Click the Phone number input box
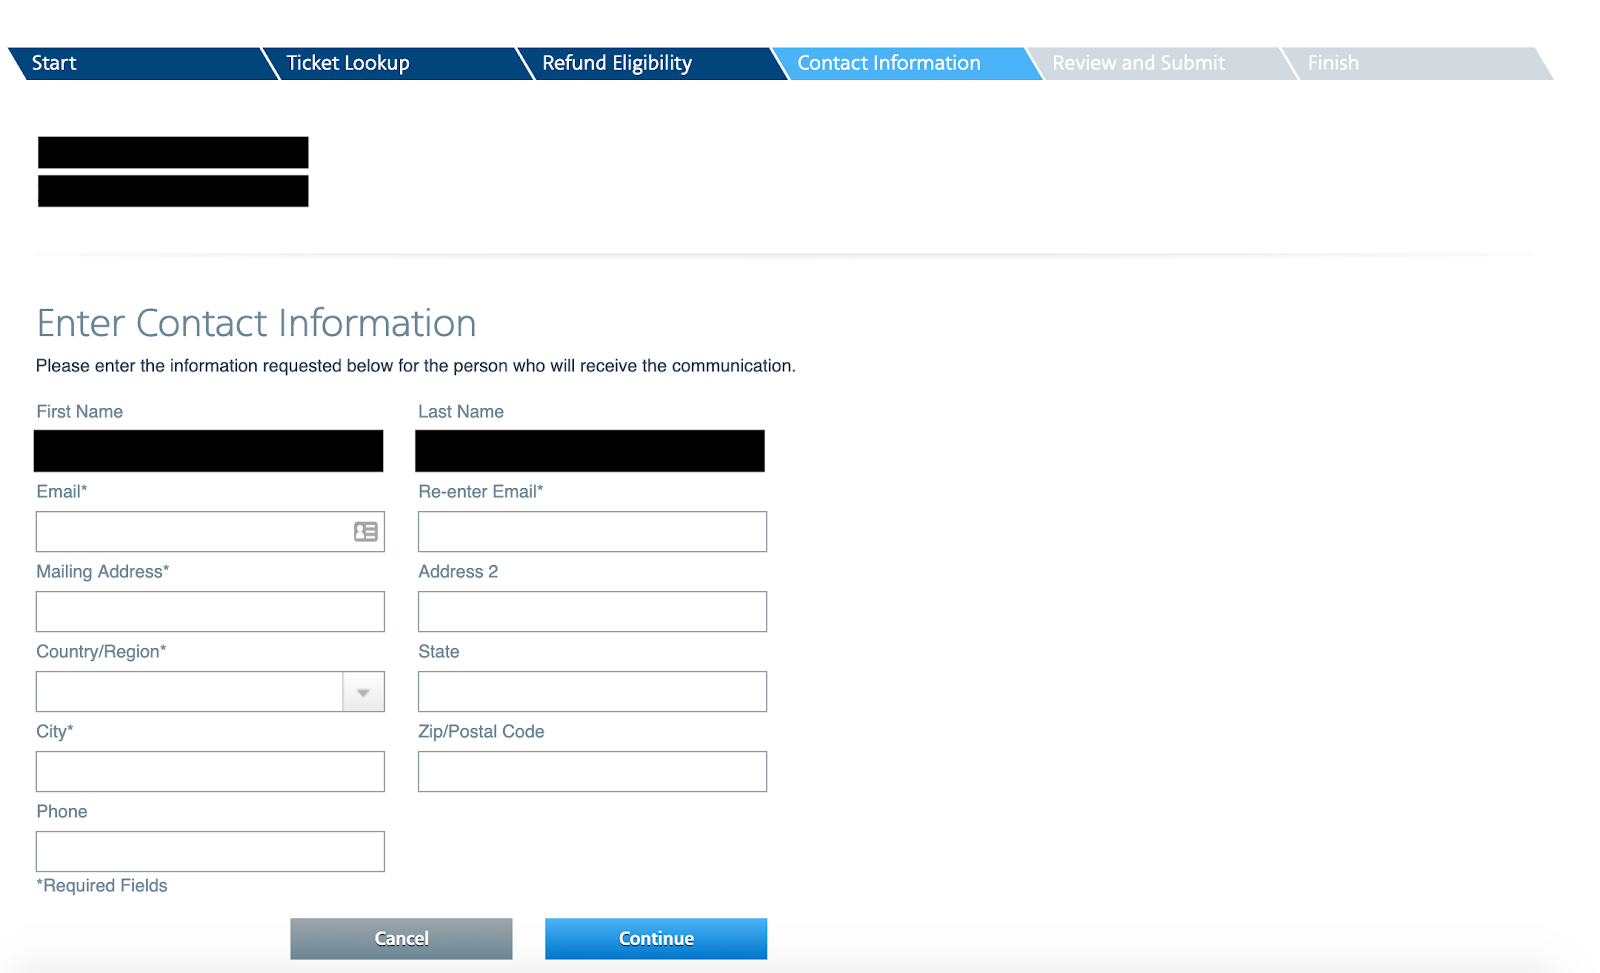Viewport: 1600px width, 973px height. tap(210, 851)
